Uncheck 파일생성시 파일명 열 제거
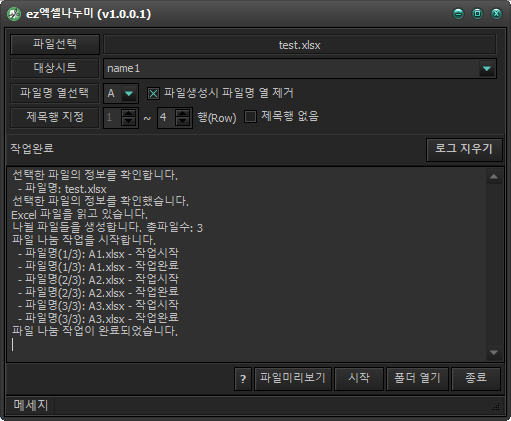This screenshot has height=421, width=511. [x=153, y=93]
